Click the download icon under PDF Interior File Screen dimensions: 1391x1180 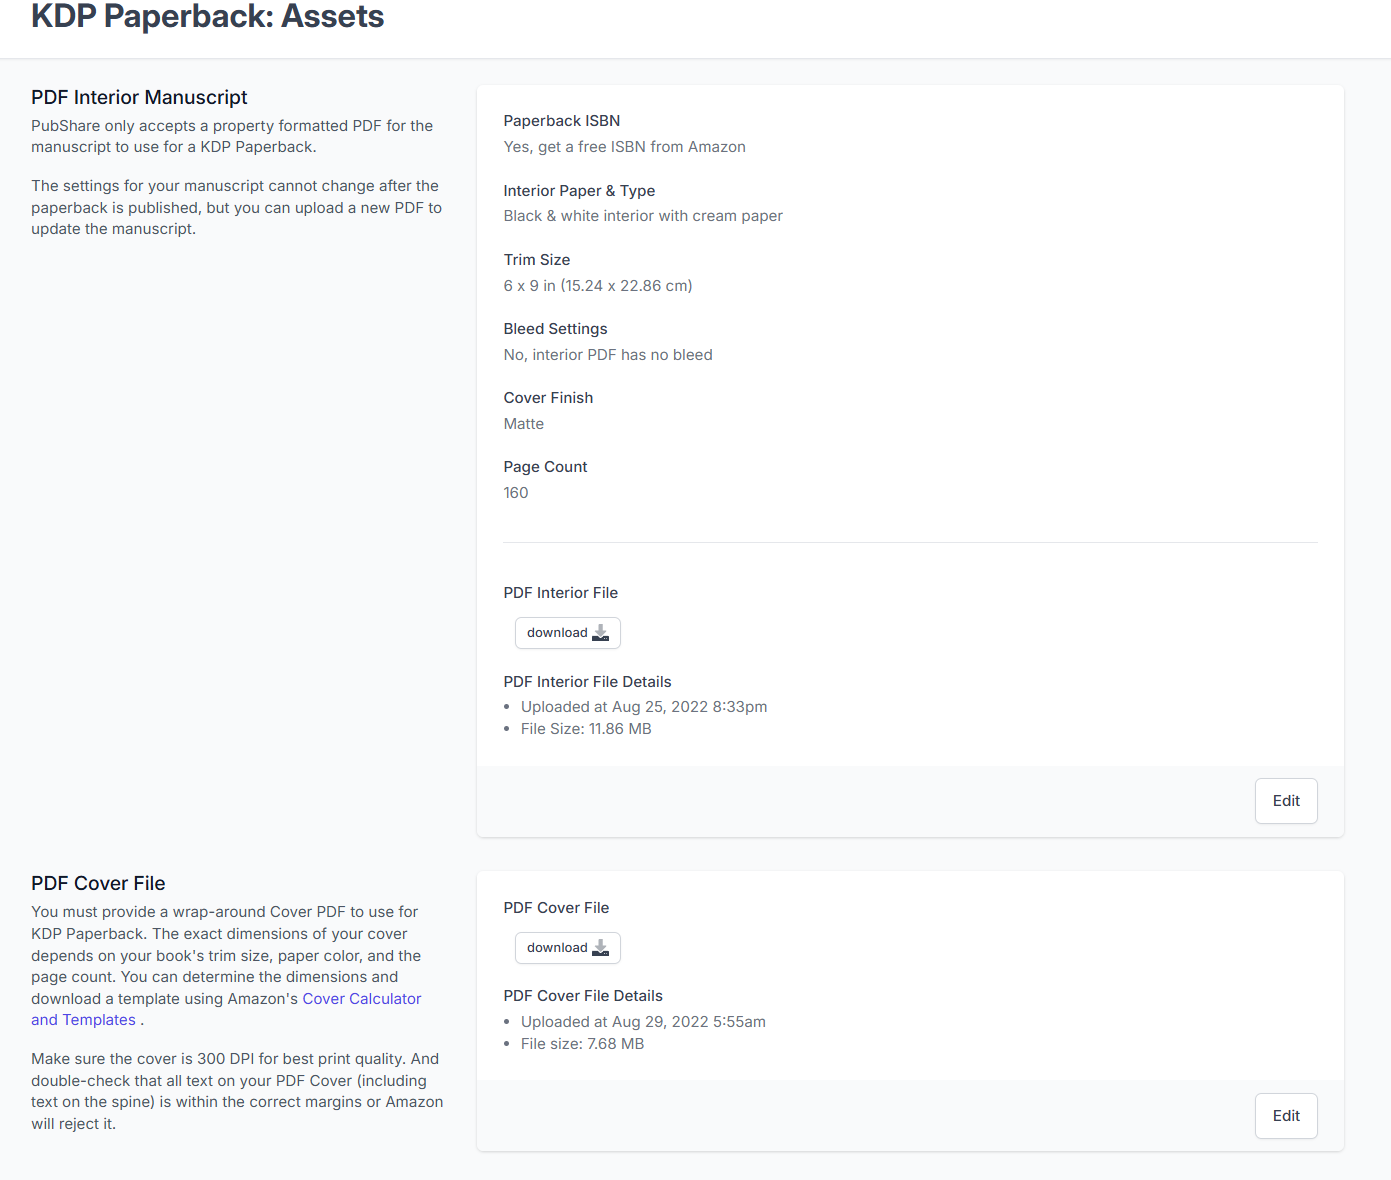(x=600, y=633)
